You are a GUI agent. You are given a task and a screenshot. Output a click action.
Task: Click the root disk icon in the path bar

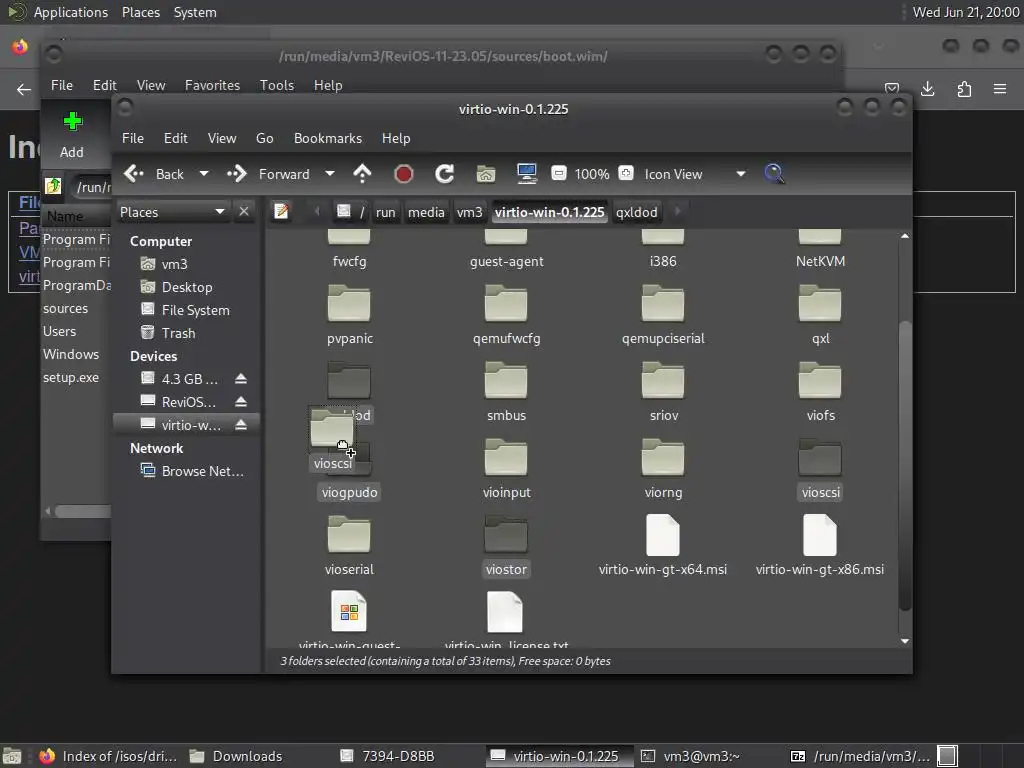[344, 212]
